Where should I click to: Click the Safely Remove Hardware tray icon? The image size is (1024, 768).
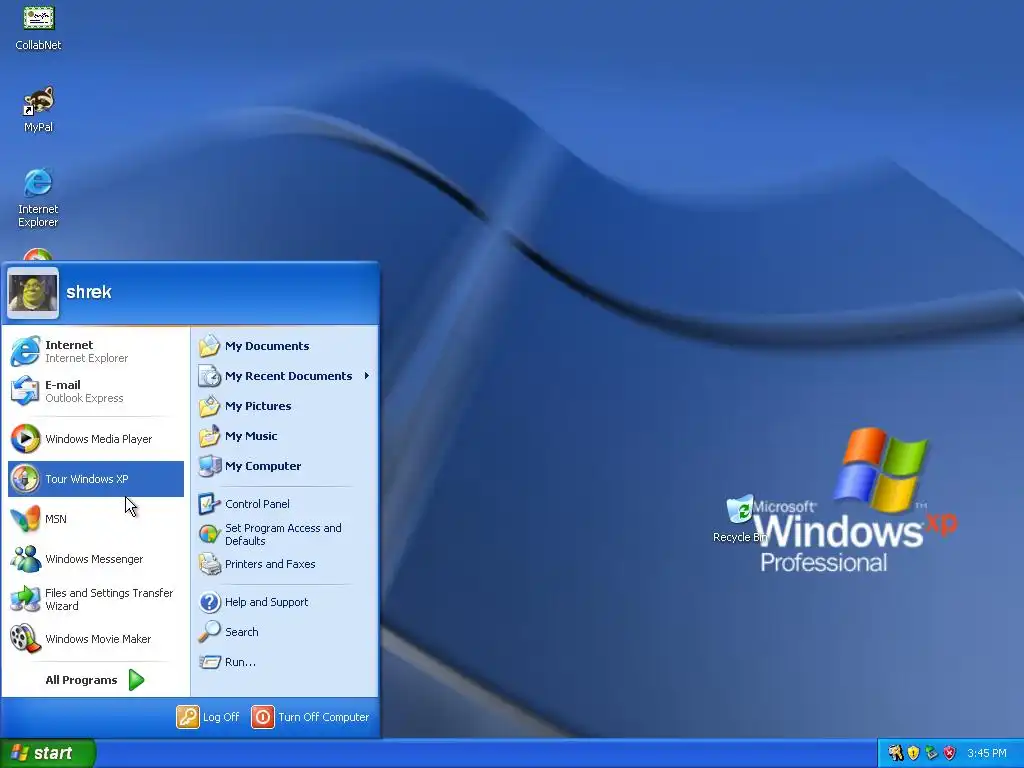[931, 753]
